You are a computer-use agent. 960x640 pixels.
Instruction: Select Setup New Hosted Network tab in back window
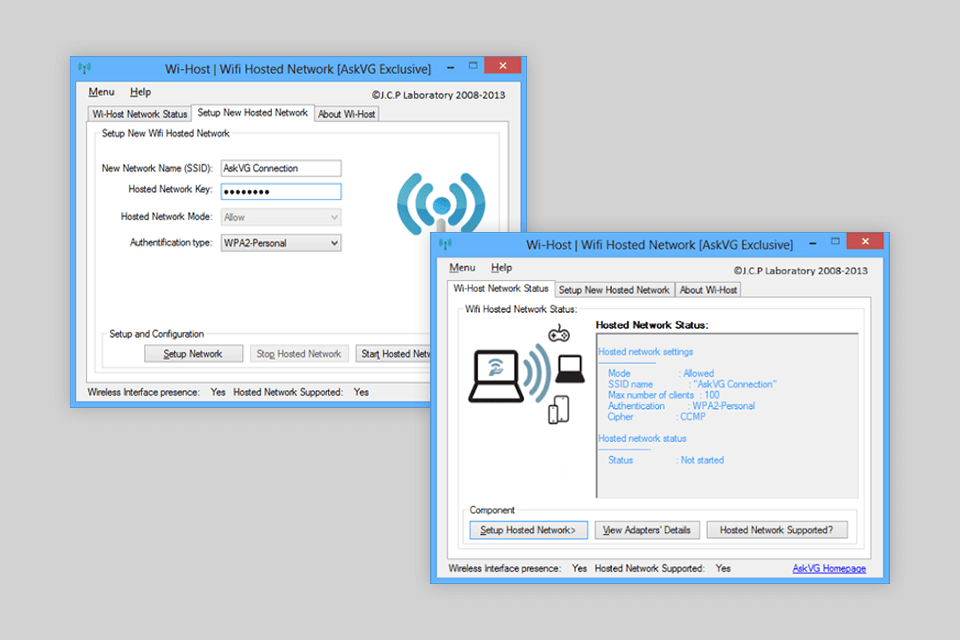252,113
